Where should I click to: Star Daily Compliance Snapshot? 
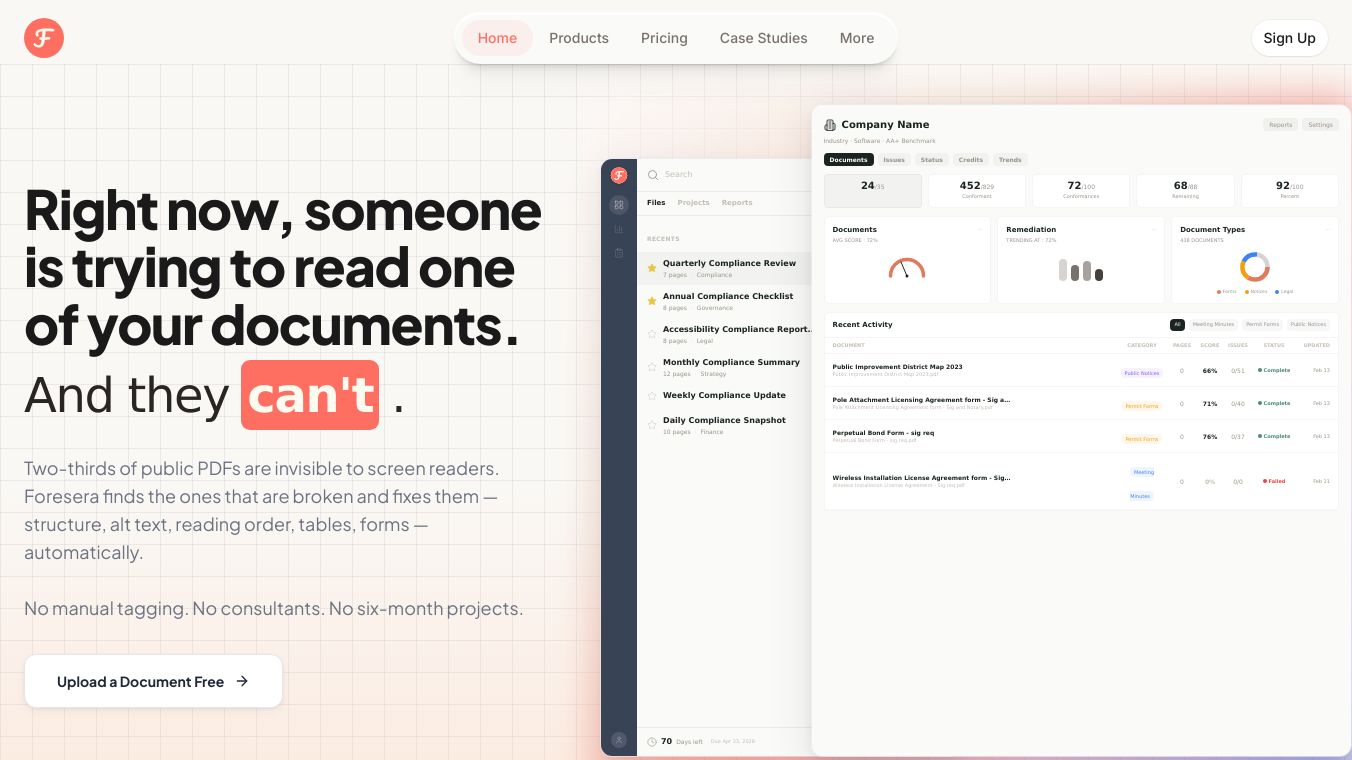point(652,425)
